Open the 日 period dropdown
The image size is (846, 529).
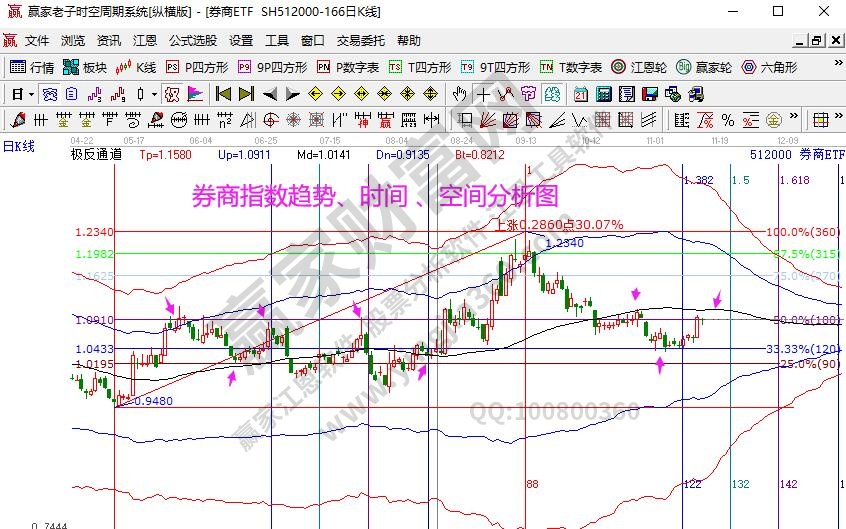[x=23, y=94]
